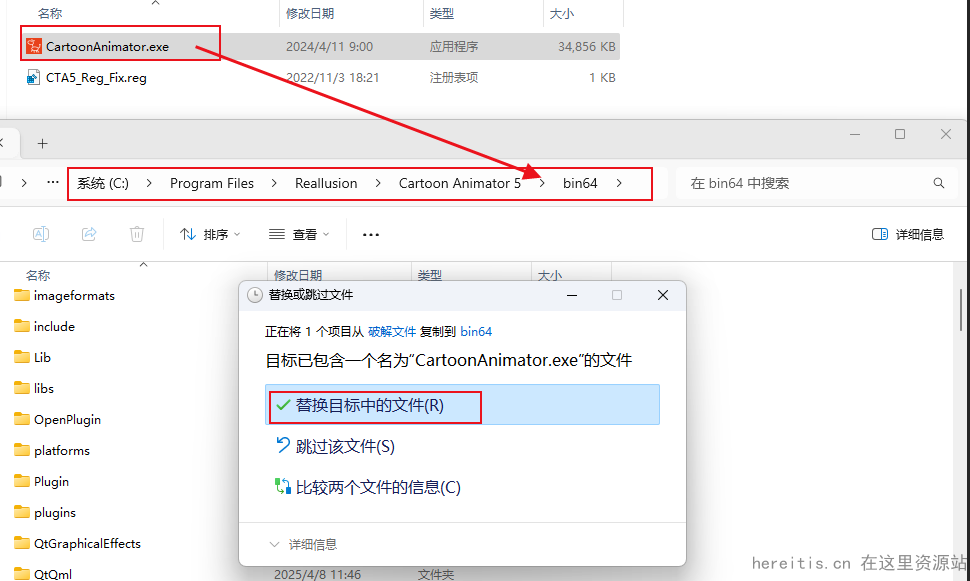This screenshot has height=581, width=970.
Task: Sort bin64 window by 名称 column
Action: (38, 275)
